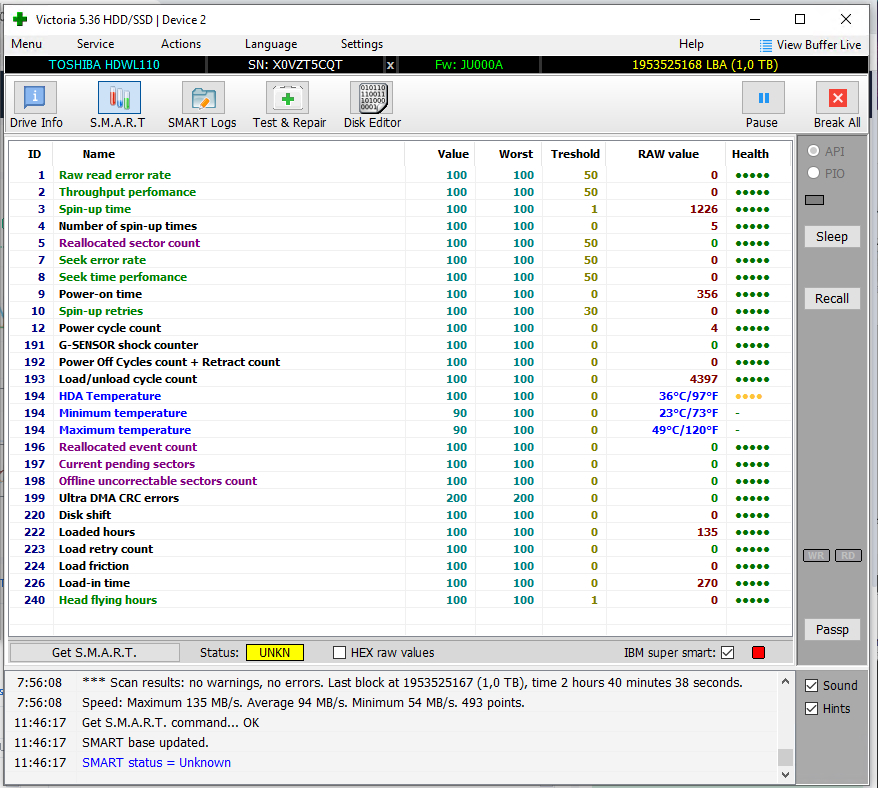Click the Passp button
Image resolution: width=878 pixels, height=788 pixels.
[832, 630]
